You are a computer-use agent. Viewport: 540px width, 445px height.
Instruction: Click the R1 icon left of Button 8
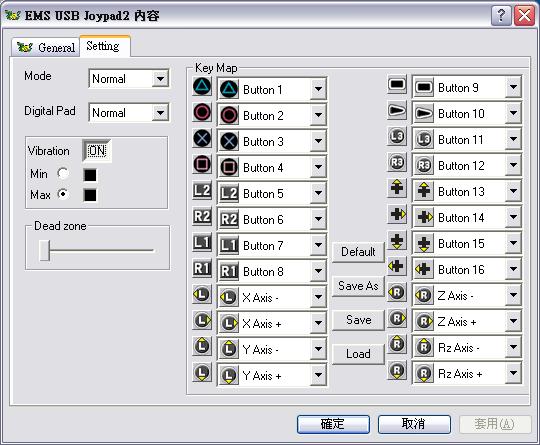click(202, 268)
